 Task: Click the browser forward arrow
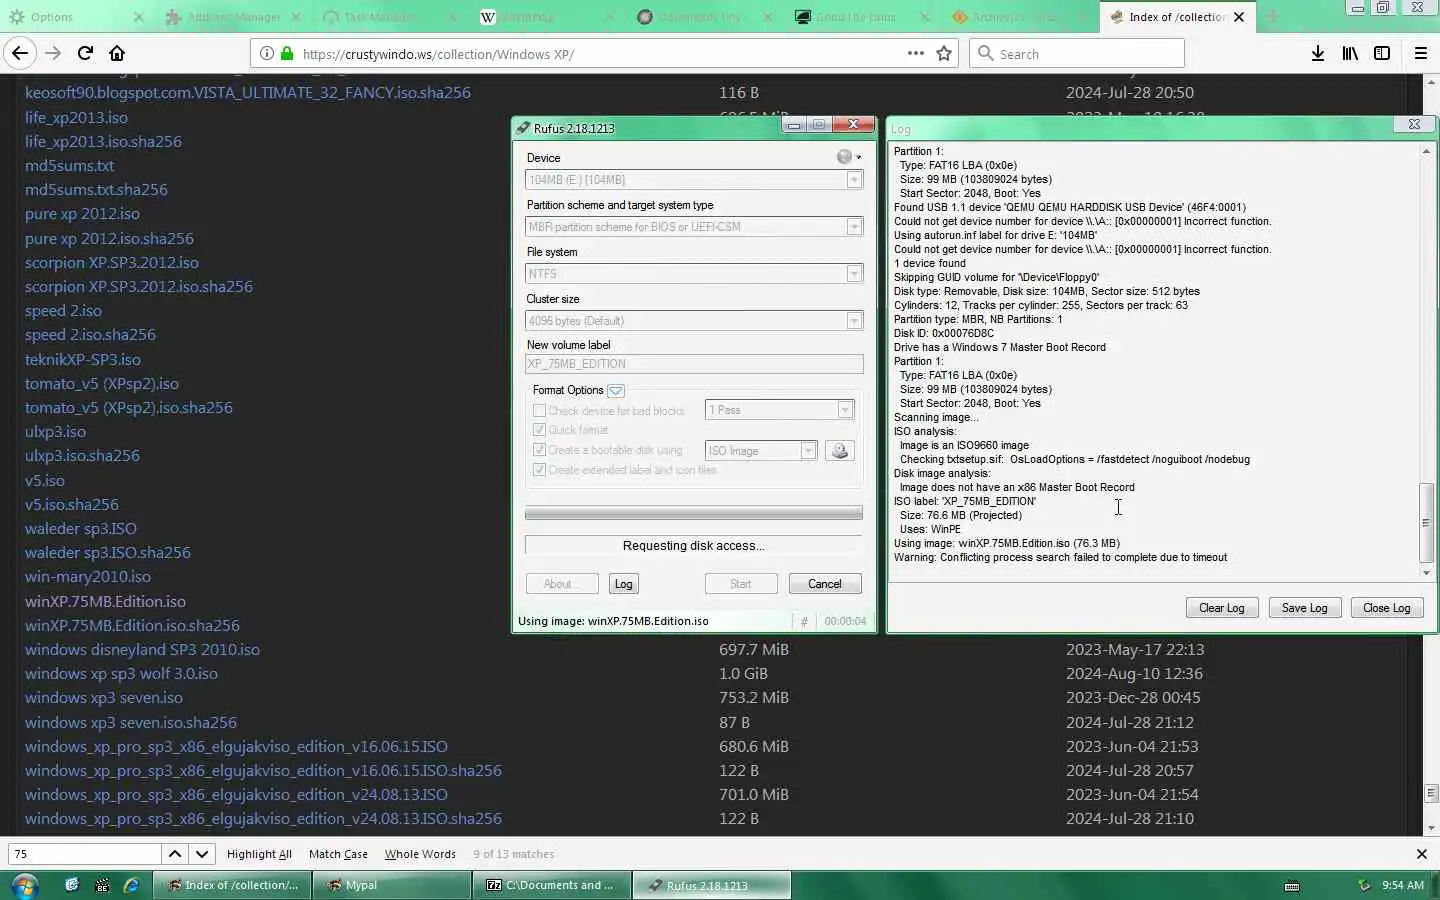53,53
